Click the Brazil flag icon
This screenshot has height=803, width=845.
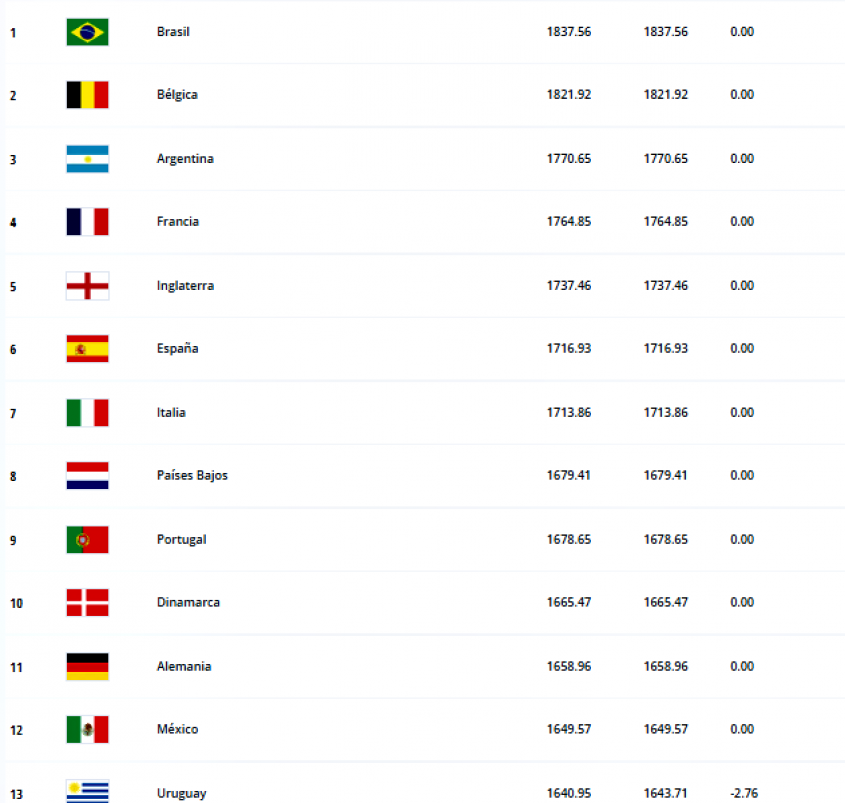click(x=87, y=32)
